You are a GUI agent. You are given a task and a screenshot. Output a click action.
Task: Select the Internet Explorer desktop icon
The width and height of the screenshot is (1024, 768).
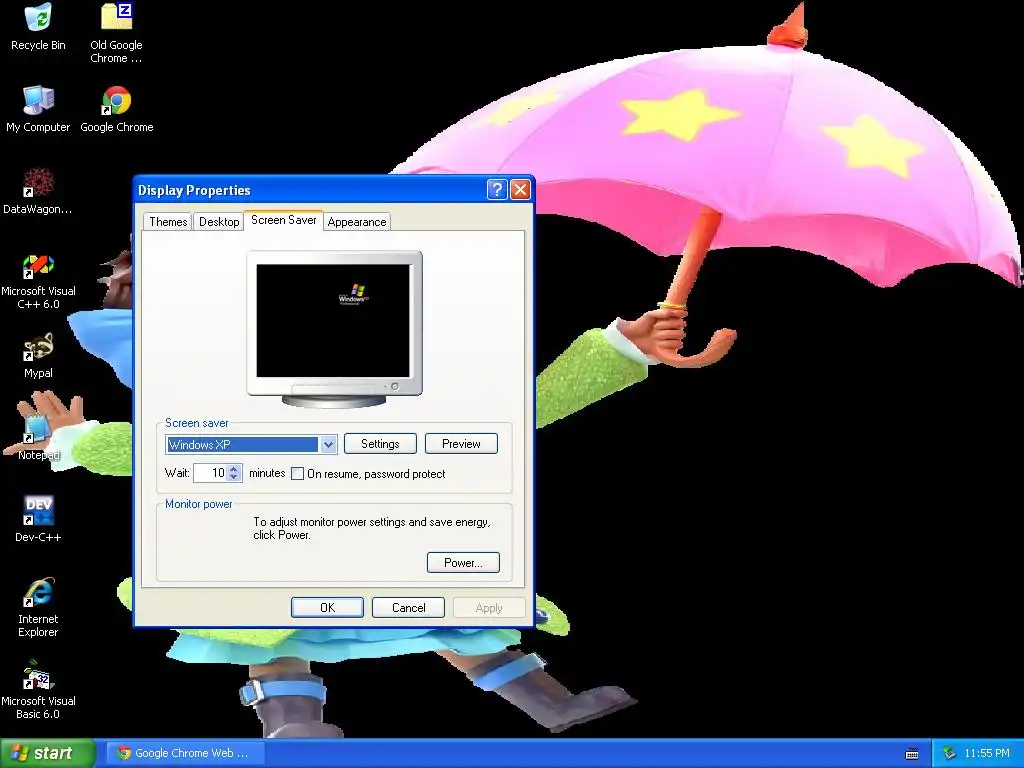point(38,607)
